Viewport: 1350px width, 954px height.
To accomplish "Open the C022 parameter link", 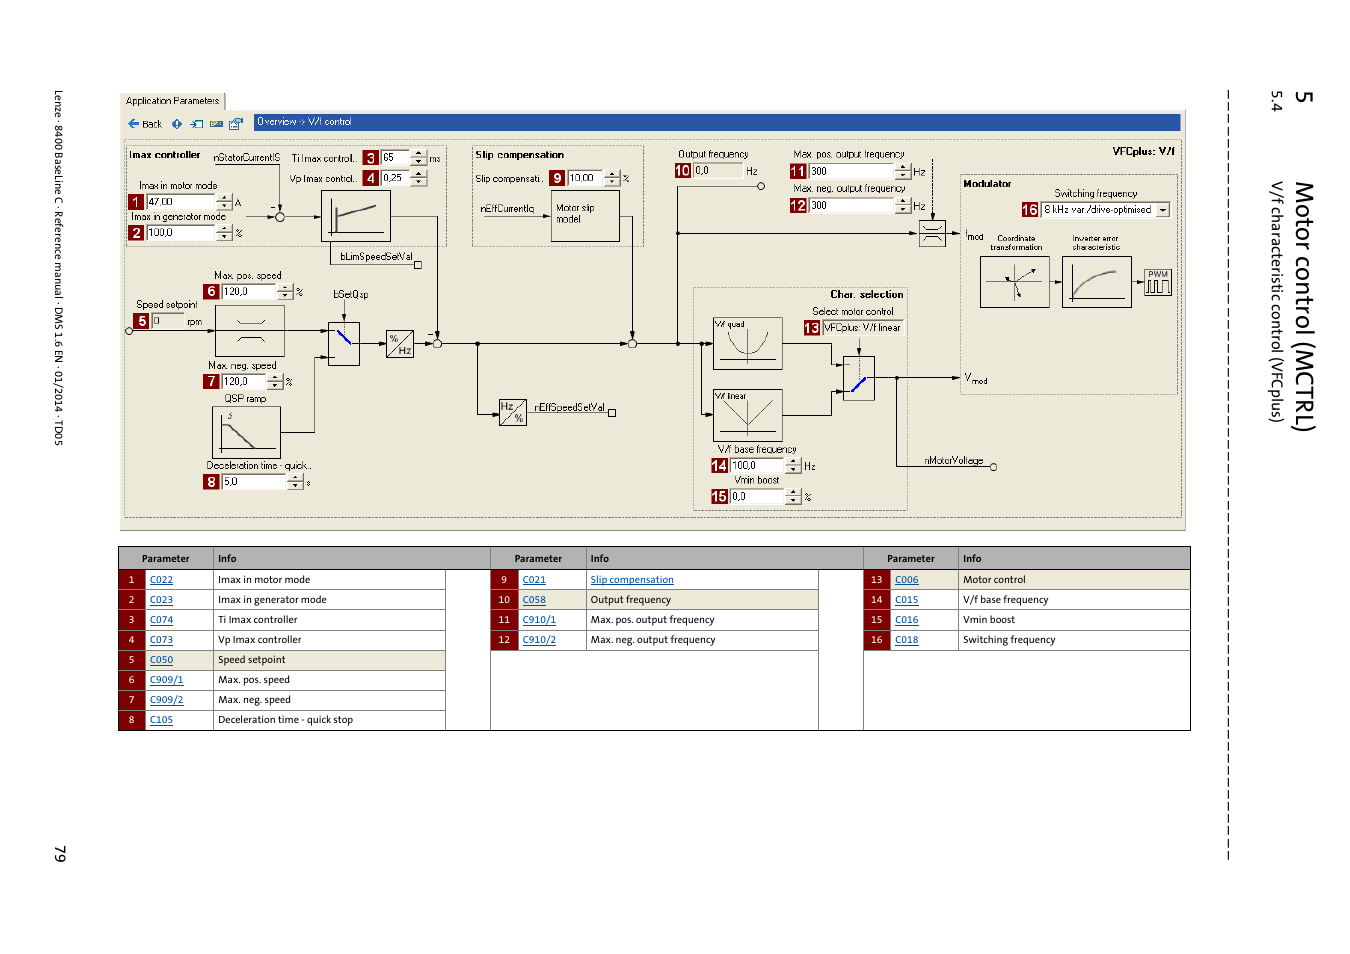I will click(x=161, y=580).
